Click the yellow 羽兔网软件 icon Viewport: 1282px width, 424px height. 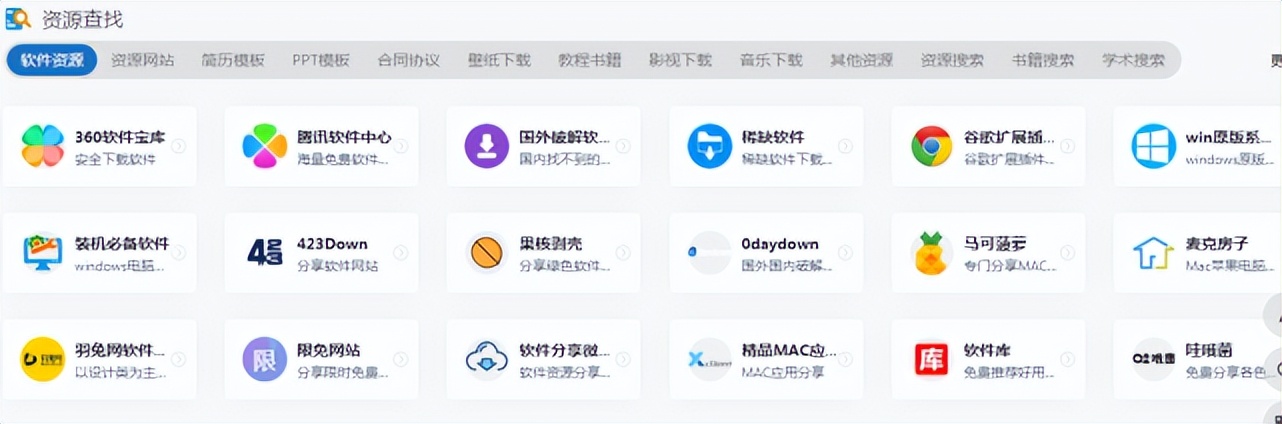click(x=42, y=359)
